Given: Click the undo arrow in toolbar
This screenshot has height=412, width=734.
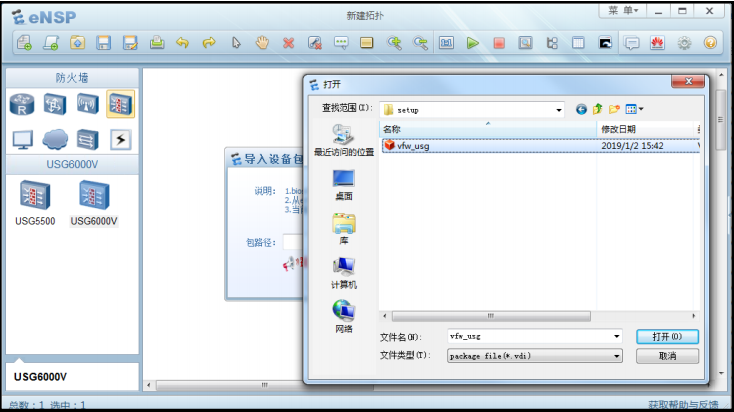Looking at the screenshot, I should (182, 43).
